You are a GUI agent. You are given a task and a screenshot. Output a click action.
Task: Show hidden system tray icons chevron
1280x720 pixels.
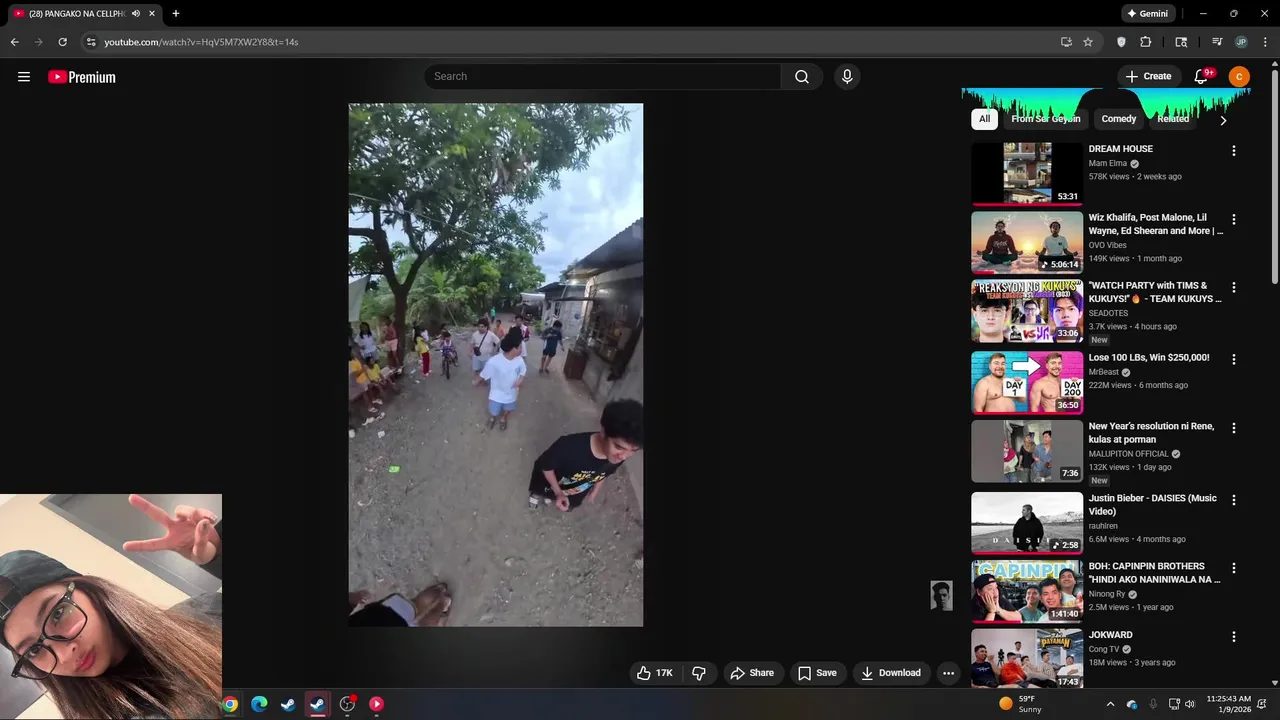(1110, 704)
